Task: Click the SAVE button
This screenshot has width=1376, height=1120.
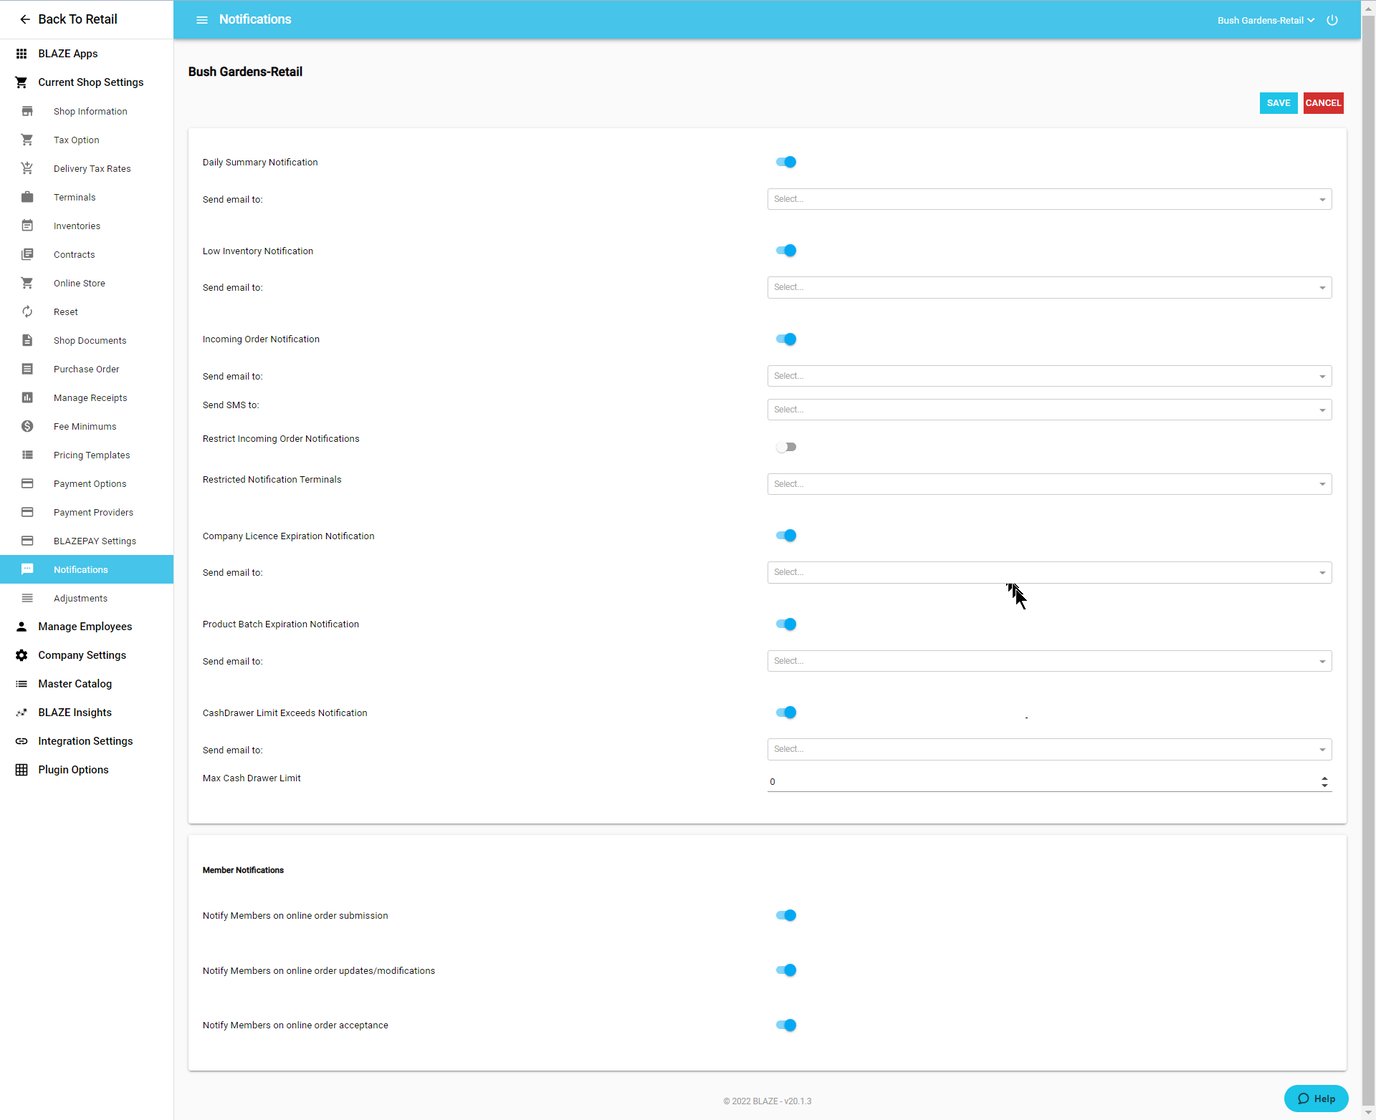Action: pos(1278,102)
